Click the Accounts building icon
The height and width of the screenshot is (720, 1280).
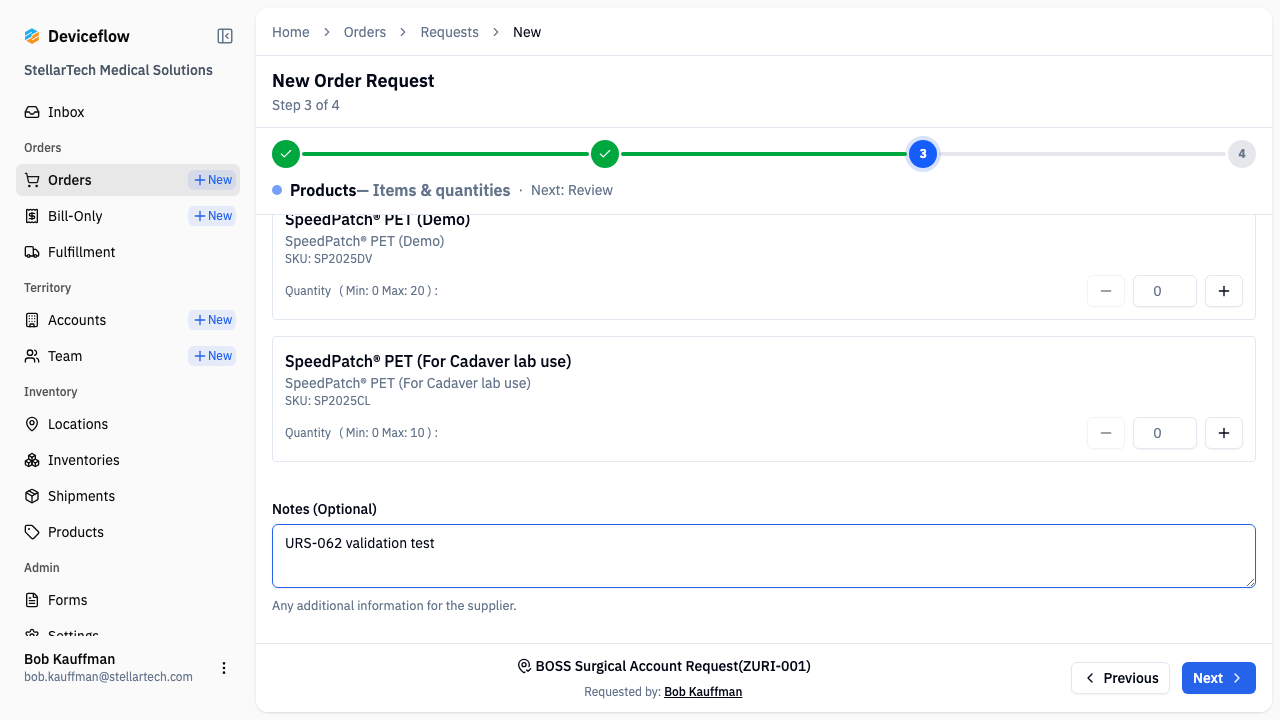click(x=32, y=320)
